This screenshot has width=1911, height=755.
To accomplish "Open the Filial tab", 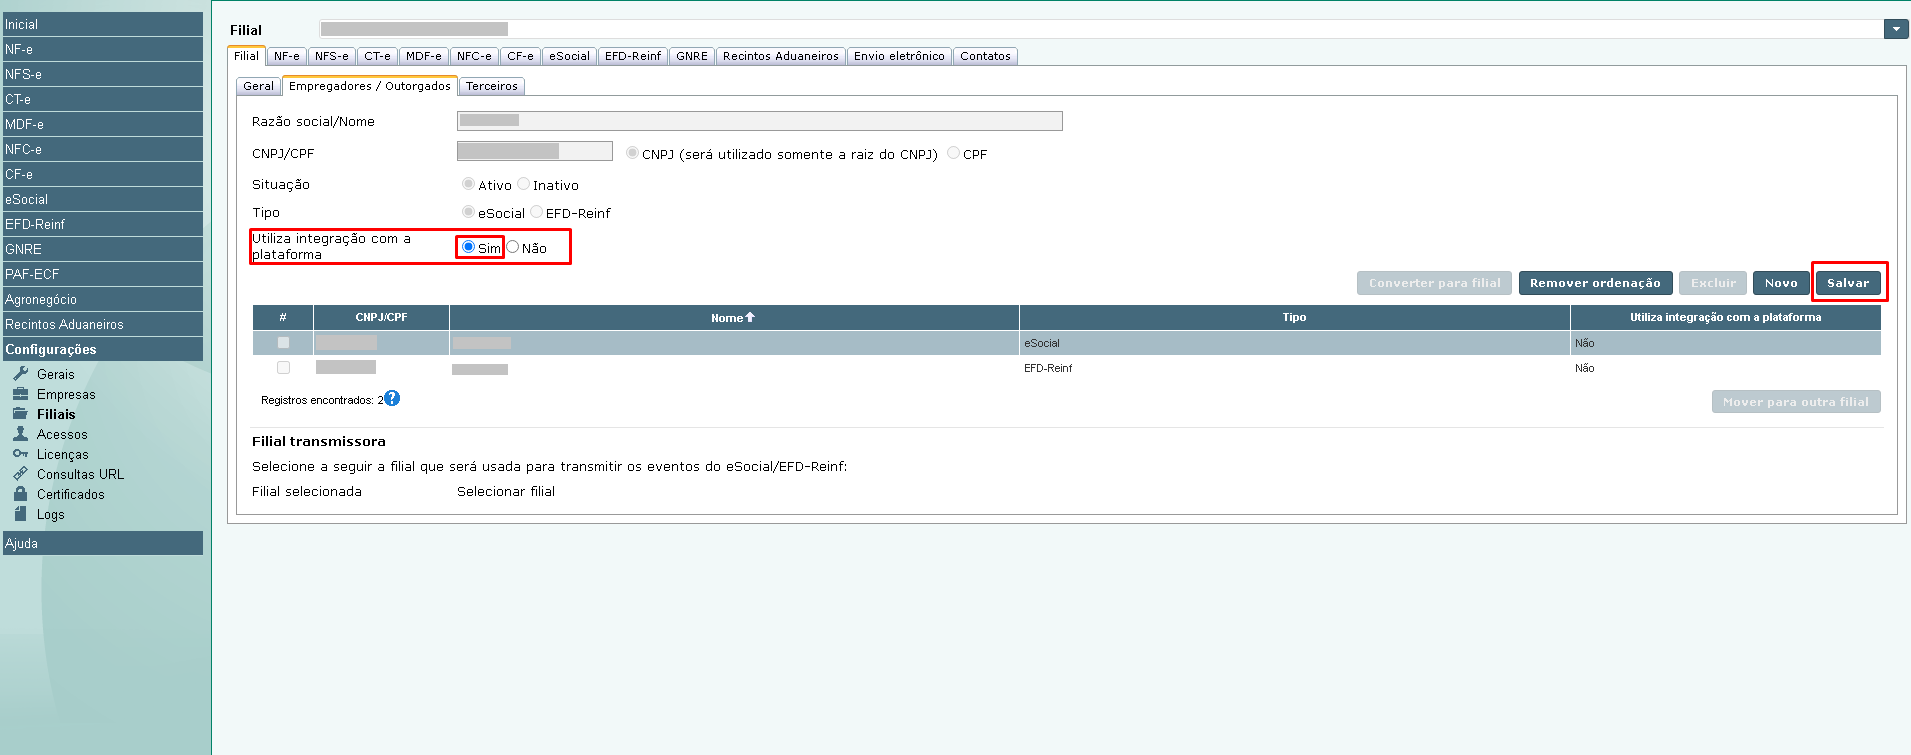I will pos(246,56).
